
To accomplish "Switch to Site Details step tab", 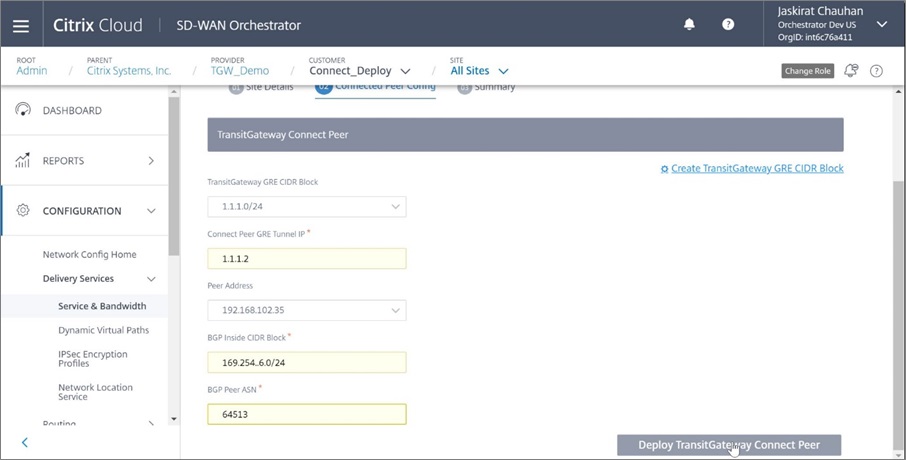I will 261,87.
